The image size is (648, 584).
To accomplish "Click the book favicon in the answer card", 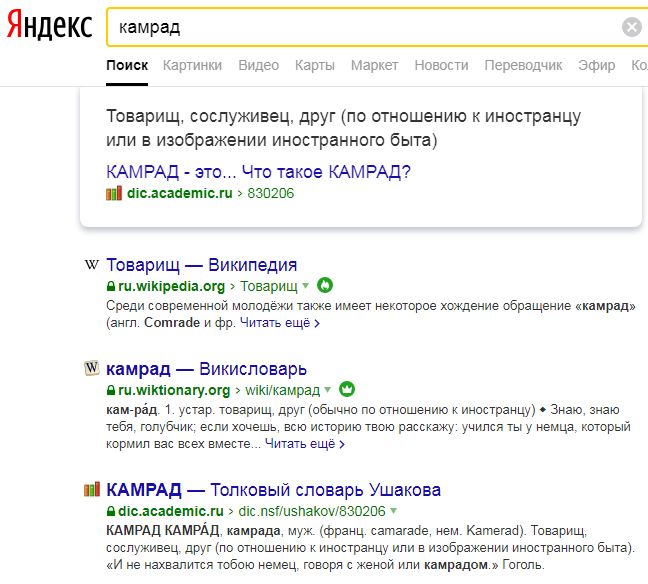I will [x=114, y=193].
